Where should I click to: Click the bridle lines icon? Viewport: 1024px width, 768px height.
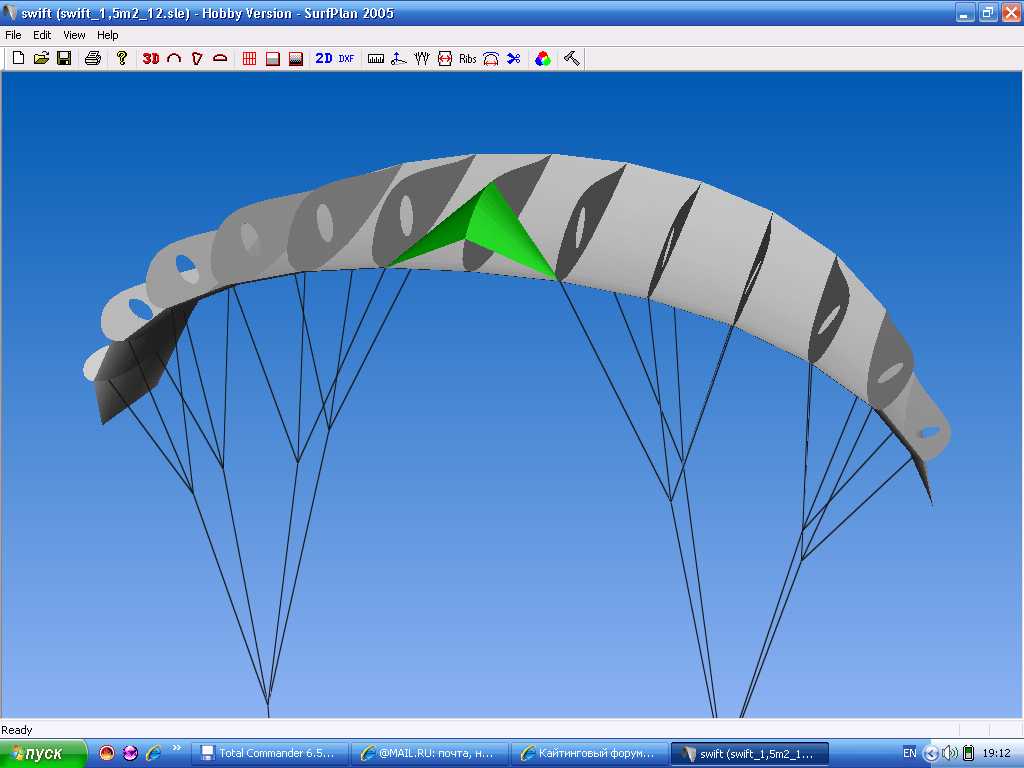[421, 59]
